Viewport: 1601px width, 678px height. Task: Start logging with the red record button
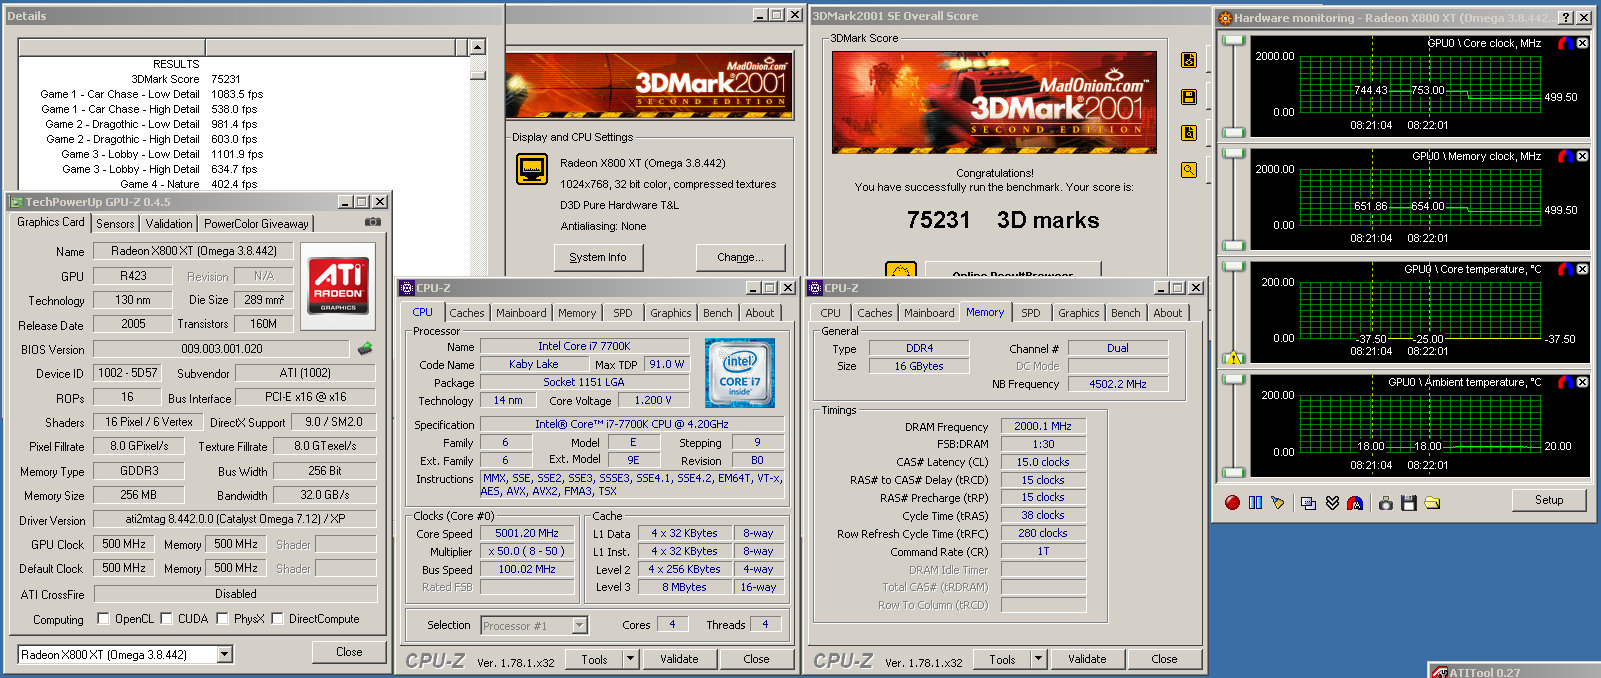[1232, 502]
